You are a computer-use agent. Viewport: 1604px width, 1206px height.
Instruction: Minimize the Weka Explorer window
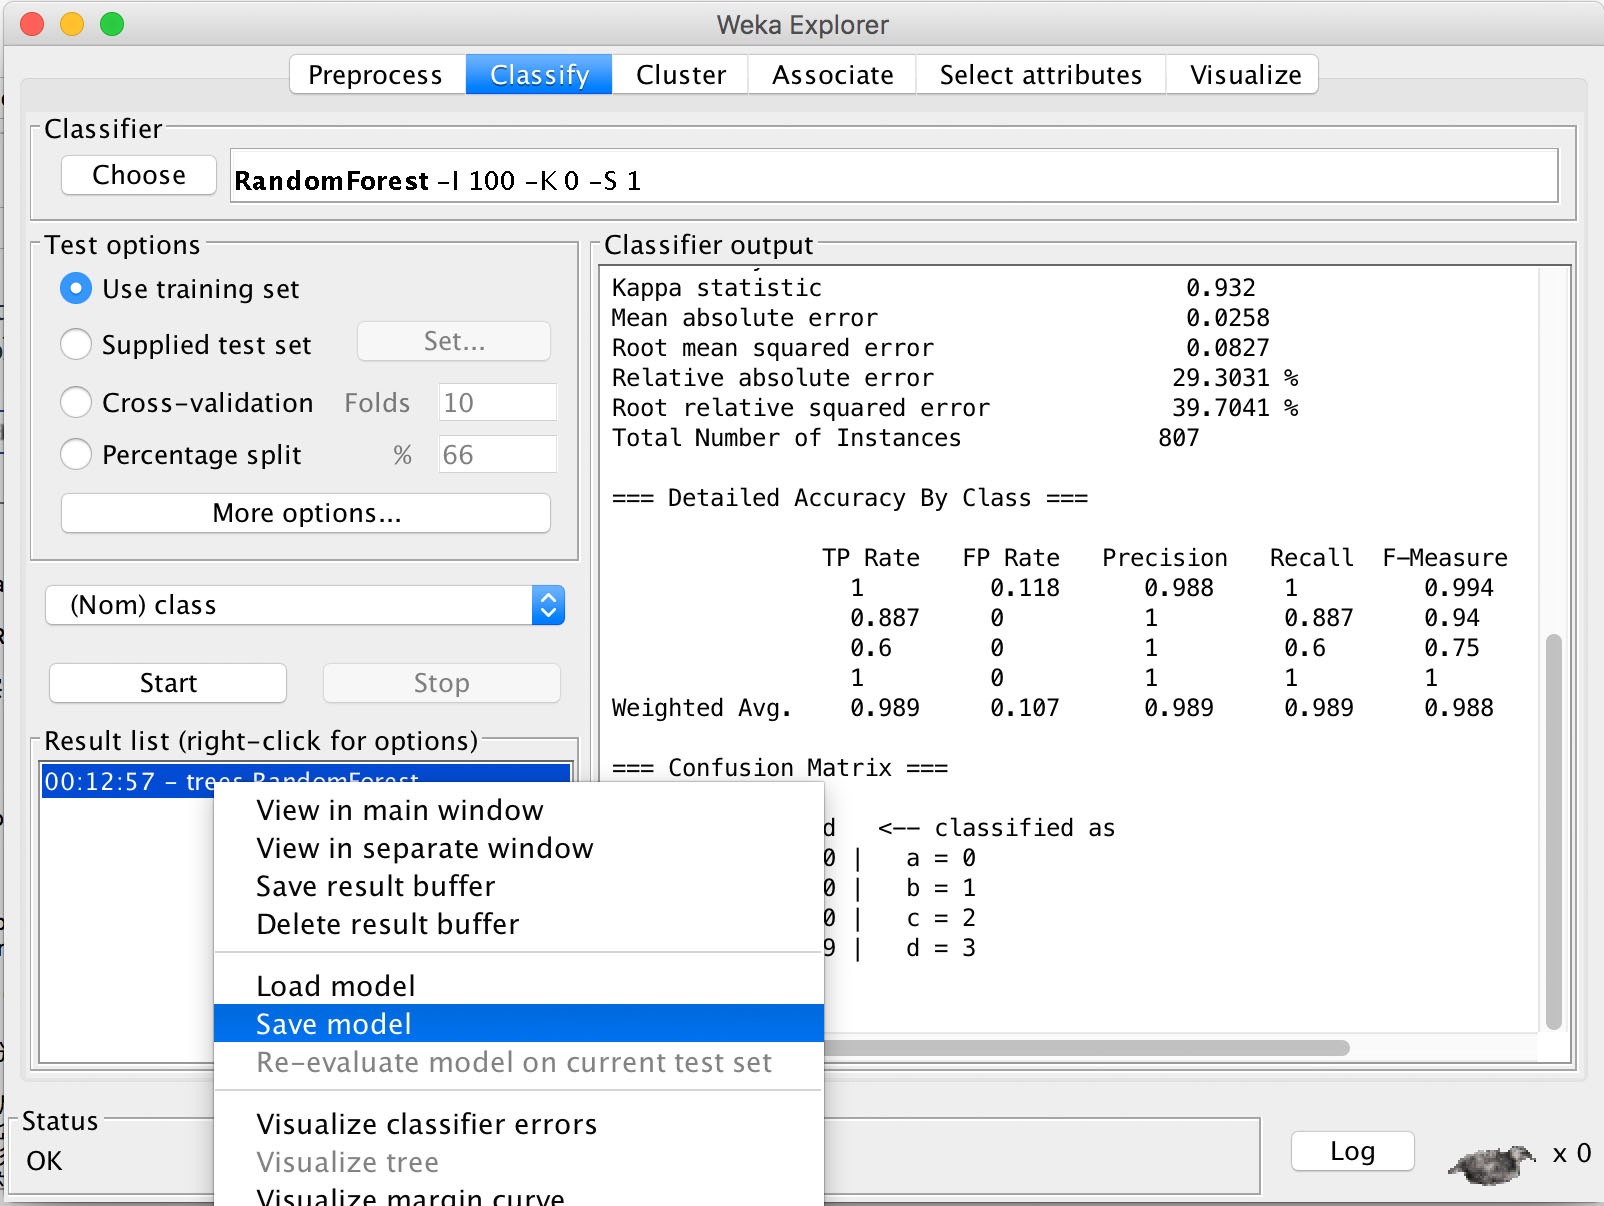(x=72, y=24)
